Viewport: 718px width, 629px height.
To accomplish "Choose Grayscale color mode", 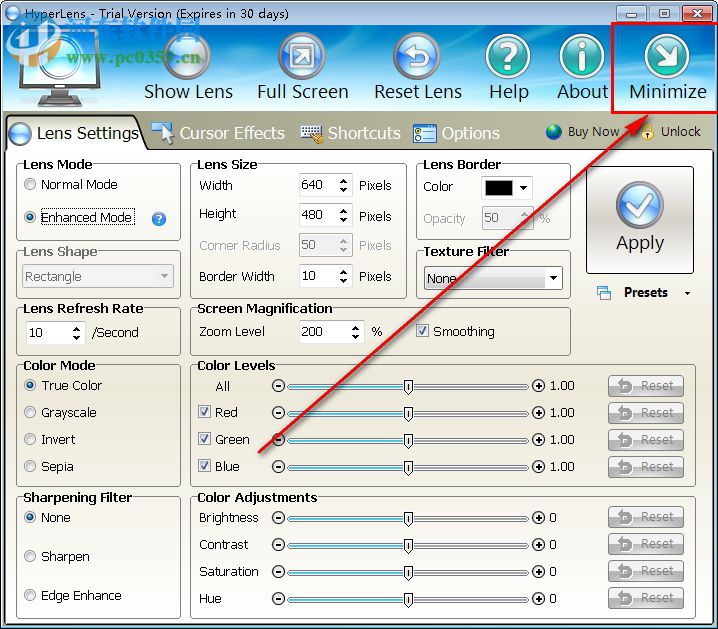I will click(x=30, y=412).
